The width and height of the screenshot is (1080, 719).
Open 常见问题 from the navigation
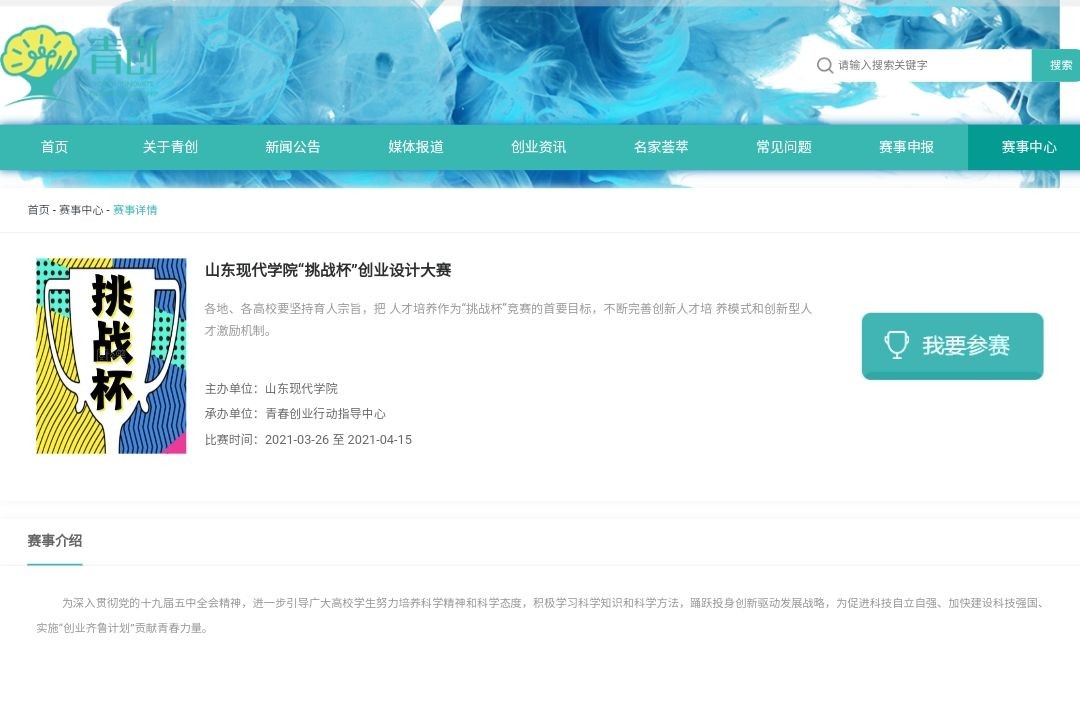(784, 147)
